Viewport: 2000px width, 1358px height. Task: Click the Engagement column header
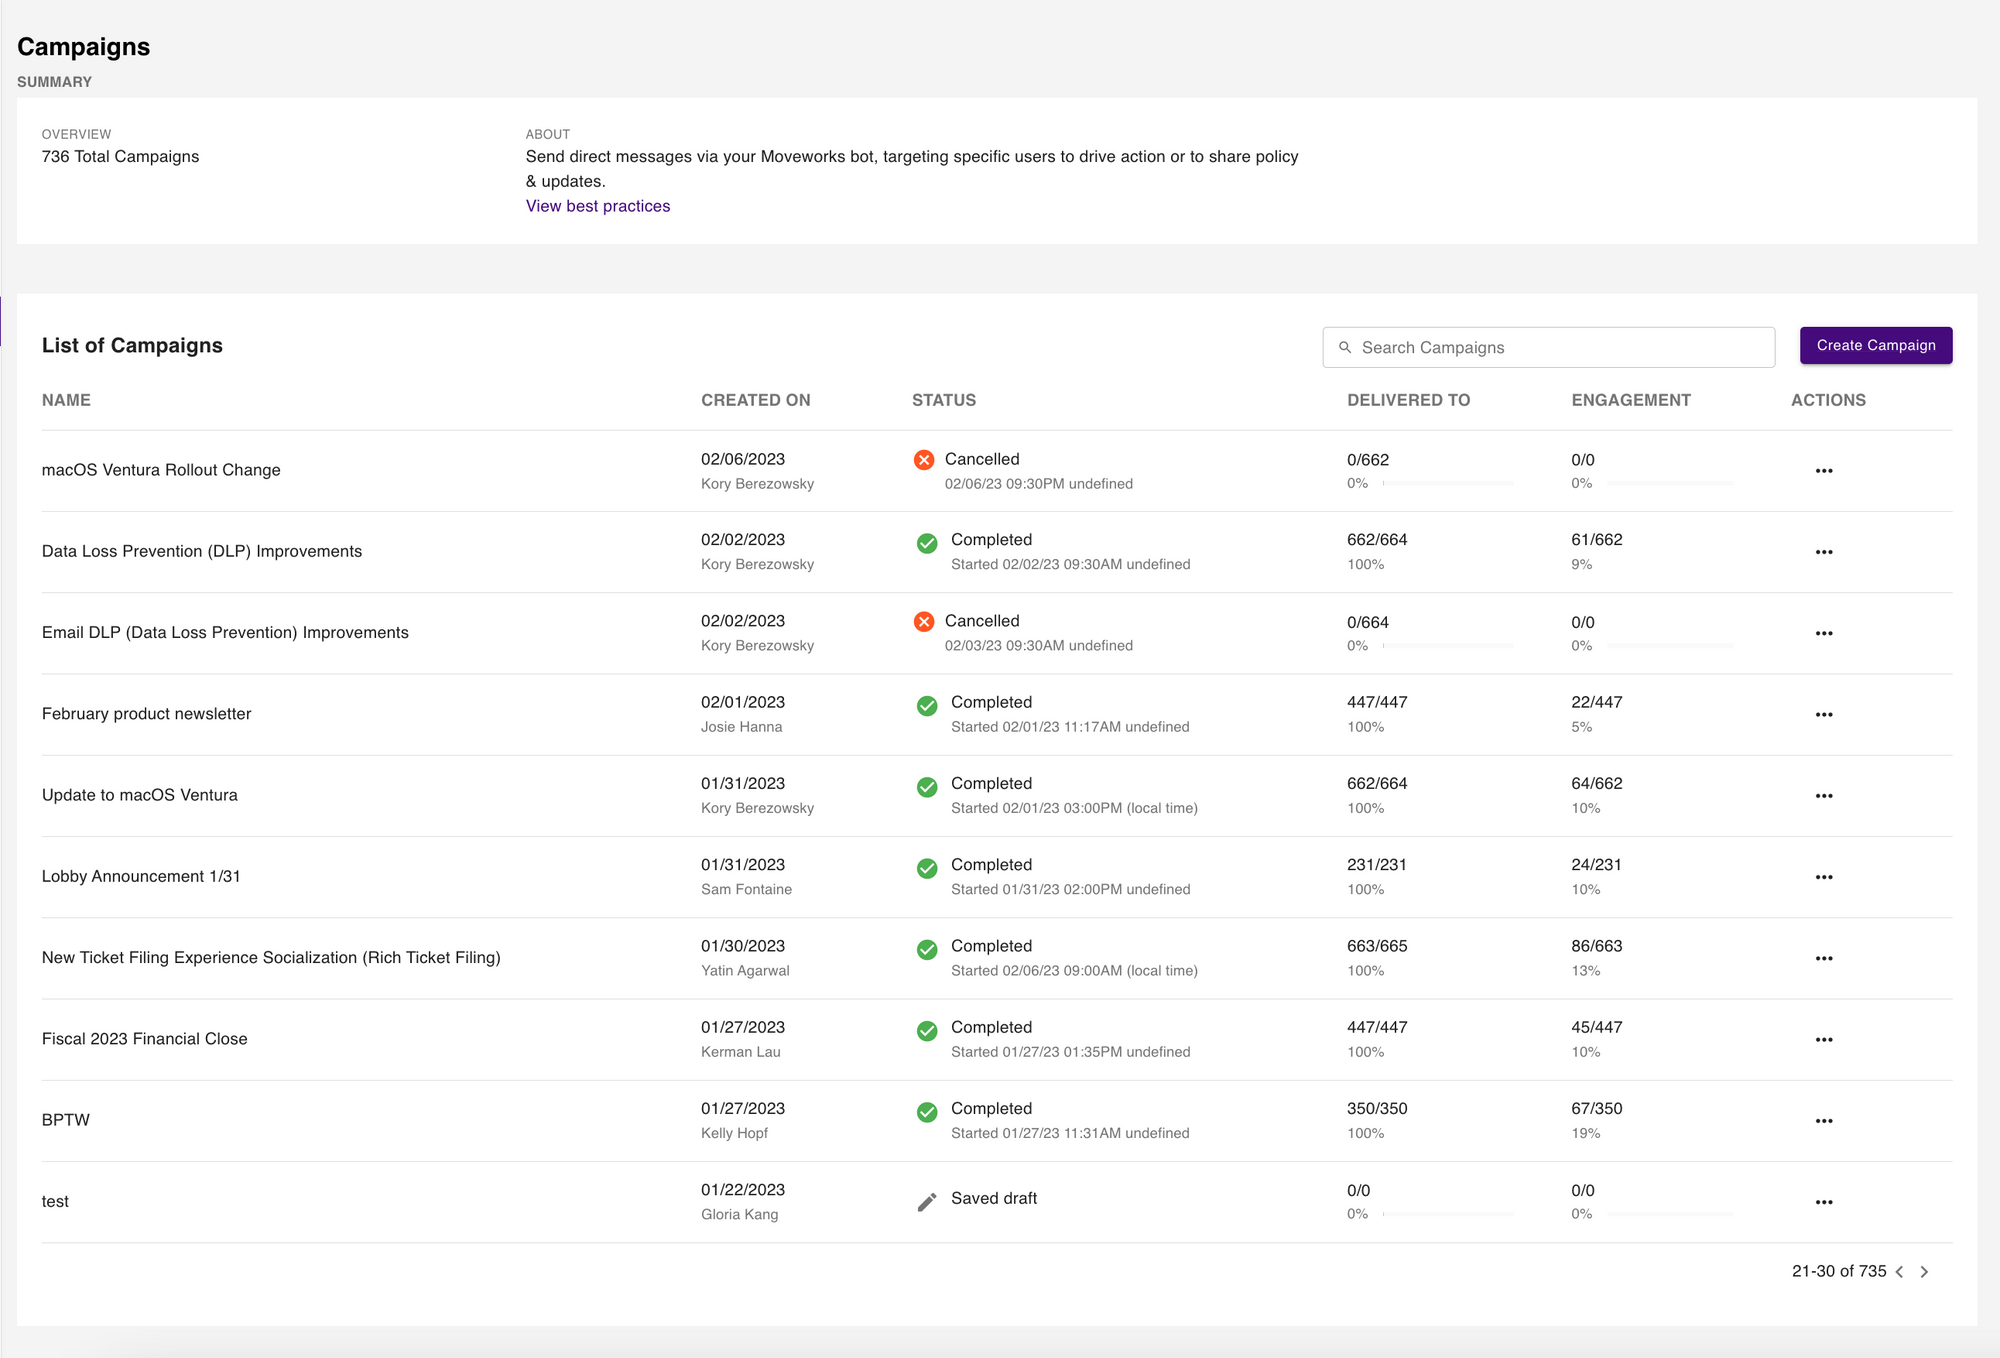1630,400
